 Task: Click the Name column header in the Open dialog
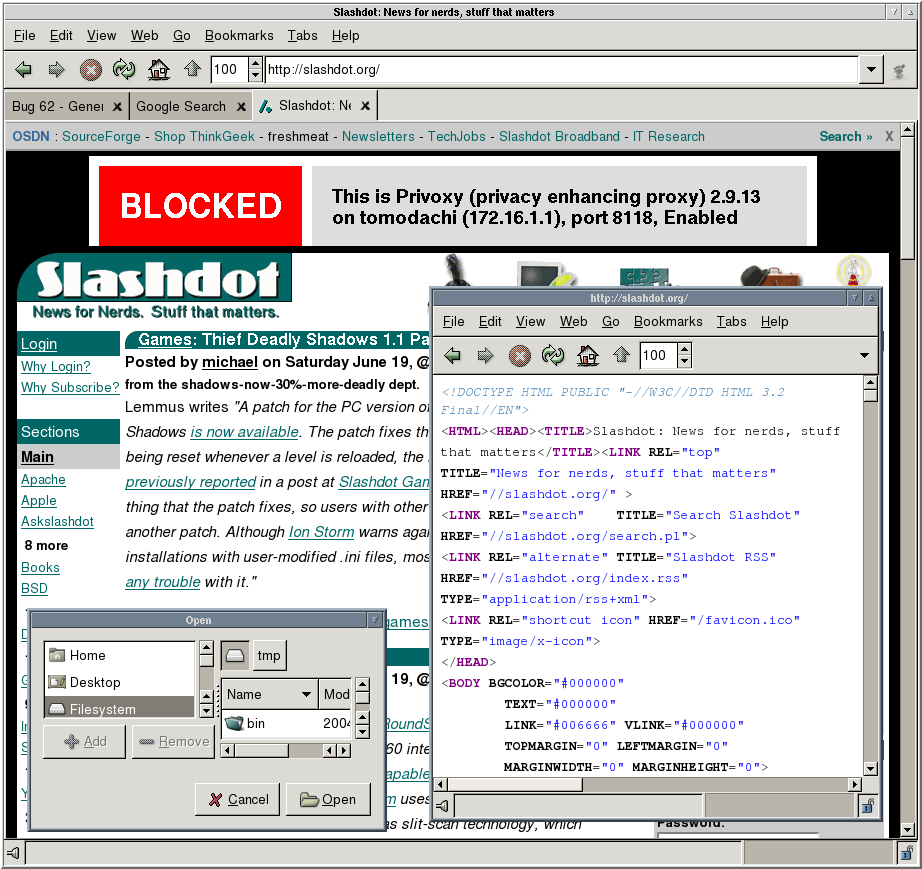pos(268,694)
